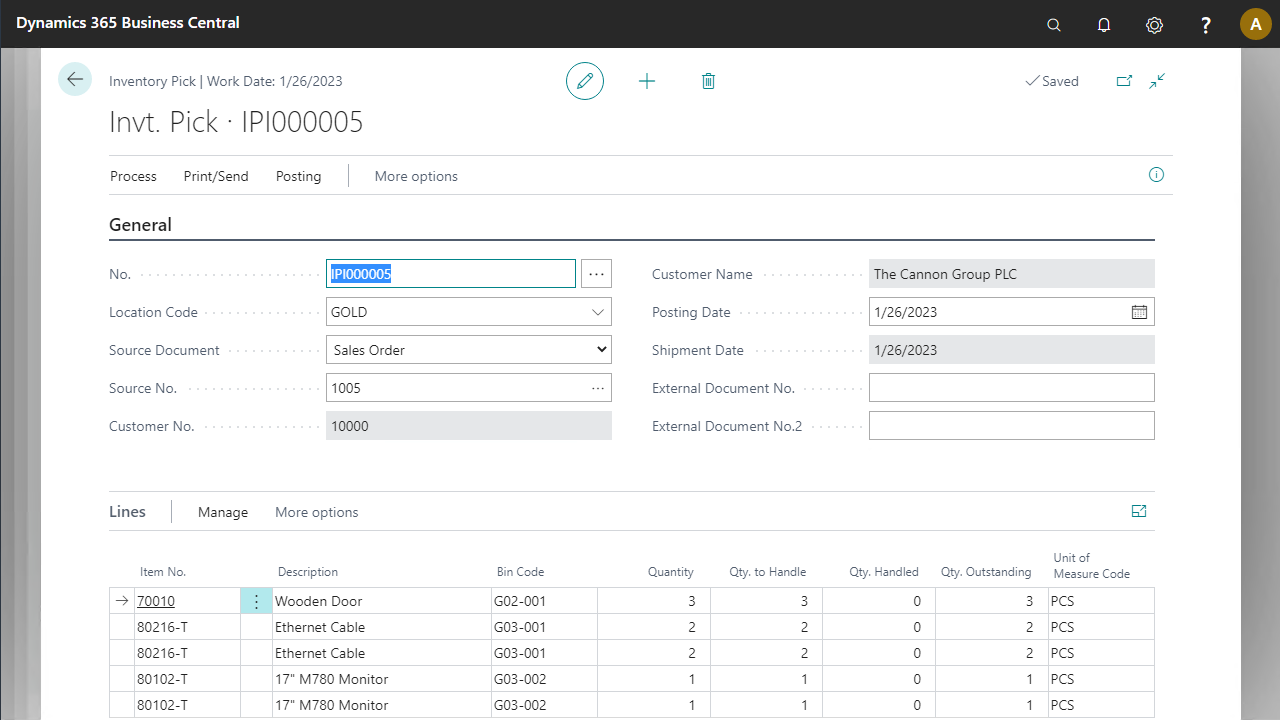Click bin code G02-001 cell
Viewport: 1280px width, 720px height.
[544, 601]
